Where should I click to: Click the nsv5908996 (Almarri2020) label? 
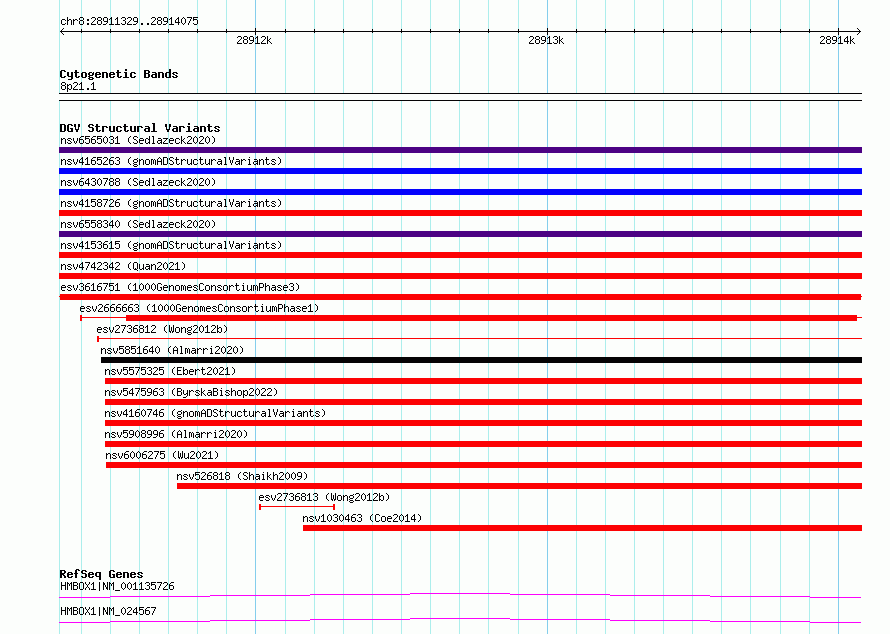click(176, 434)
